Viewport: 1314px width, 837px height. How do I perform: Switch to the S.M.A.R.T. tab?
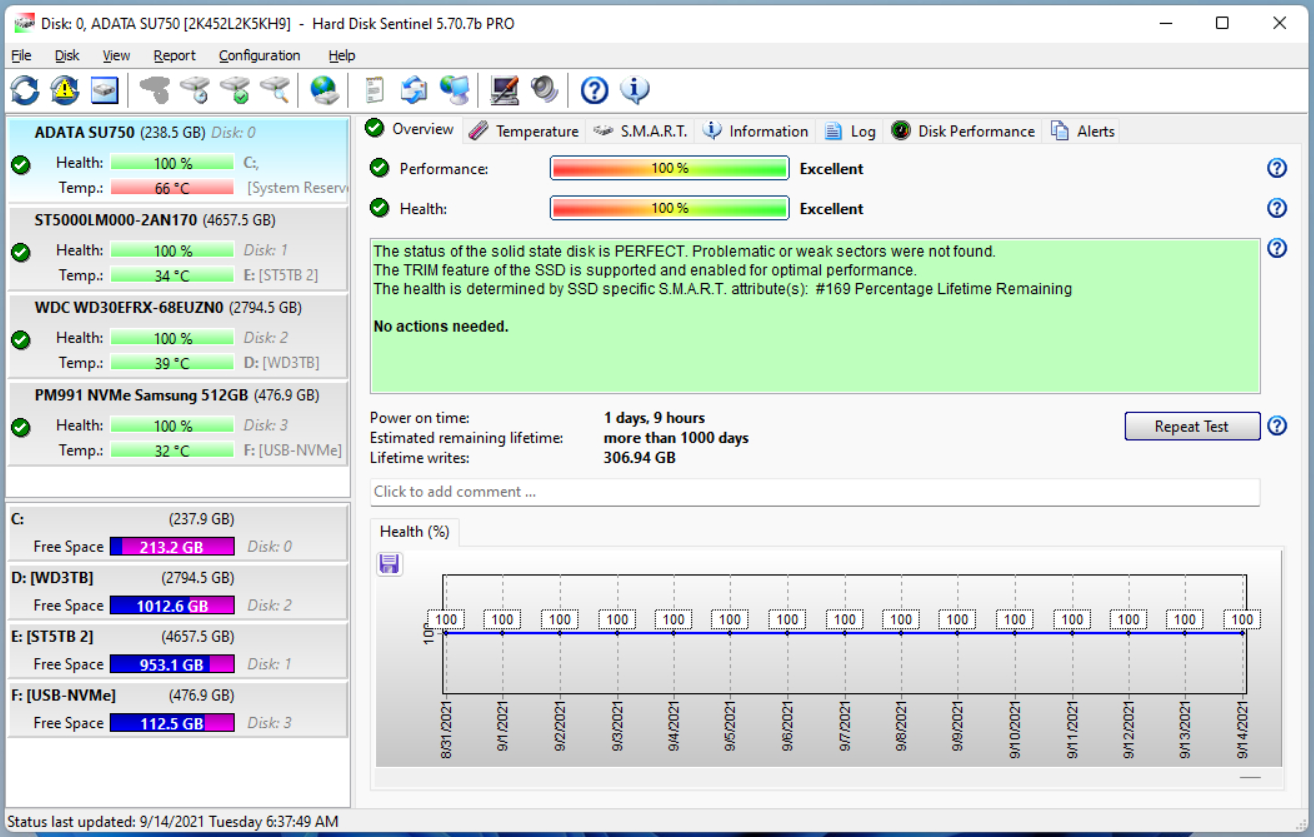pos(640,131)
